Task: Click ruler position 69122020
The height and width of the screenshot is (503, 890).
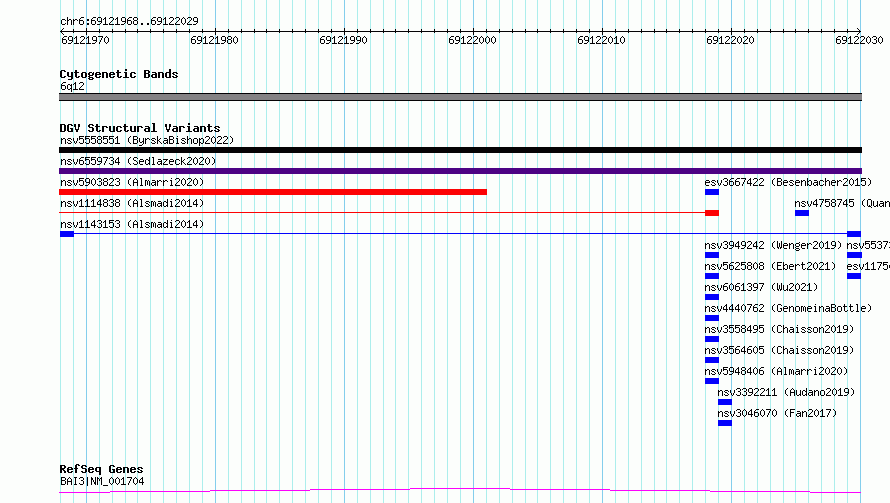Action: 730,40
